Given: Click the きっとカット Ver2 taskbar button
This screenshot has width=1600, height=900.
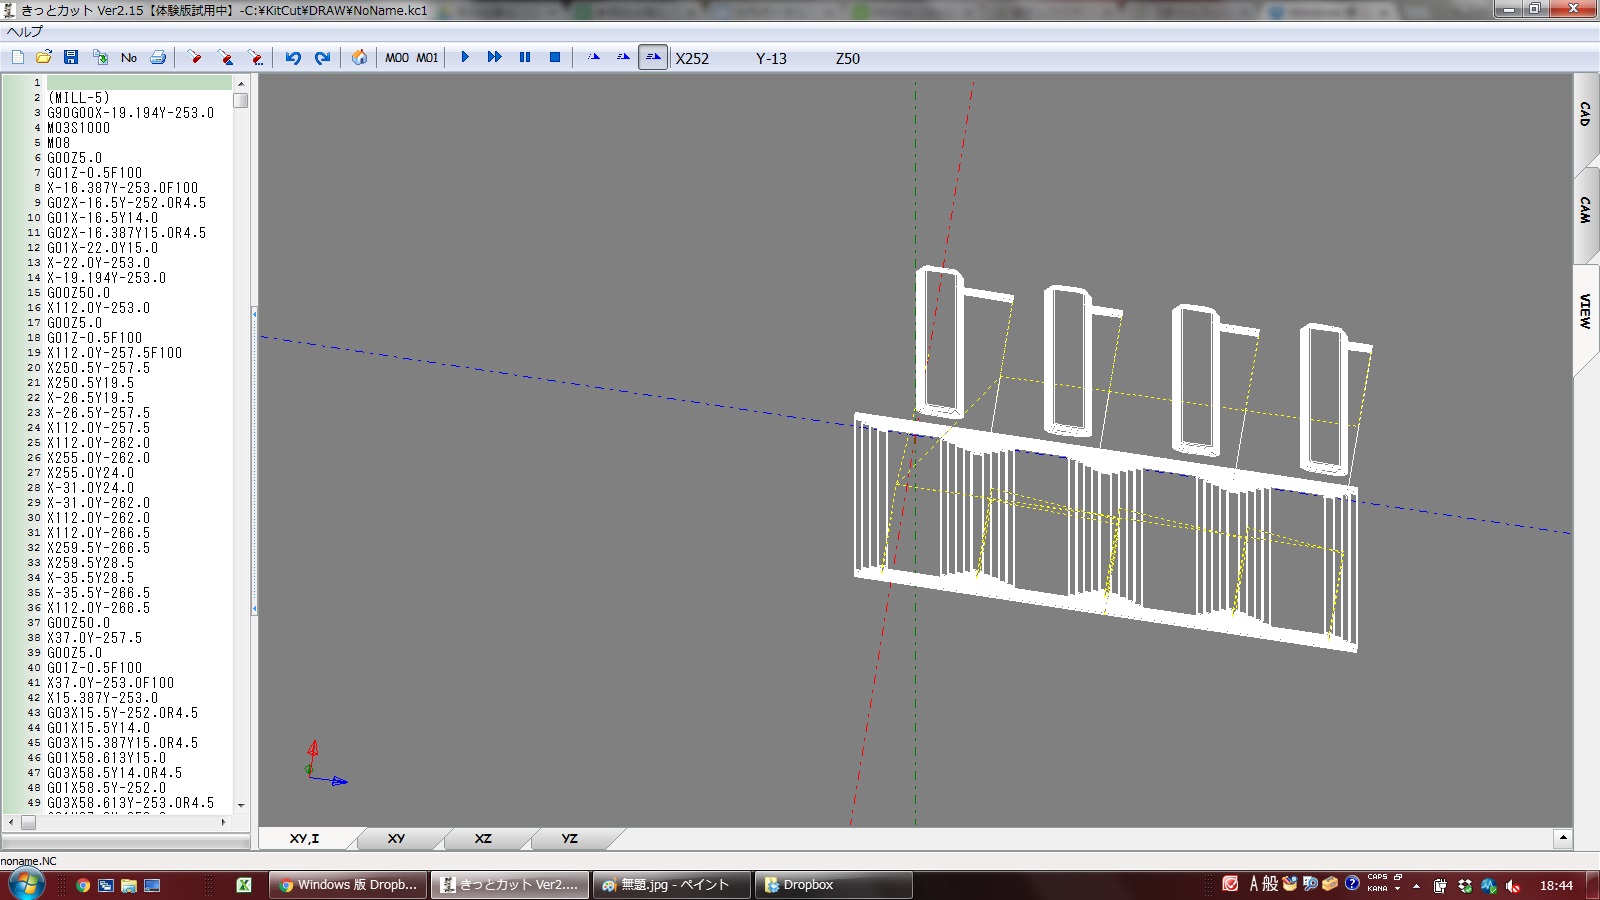Looking at the screenshot, I should pos(510,885).
